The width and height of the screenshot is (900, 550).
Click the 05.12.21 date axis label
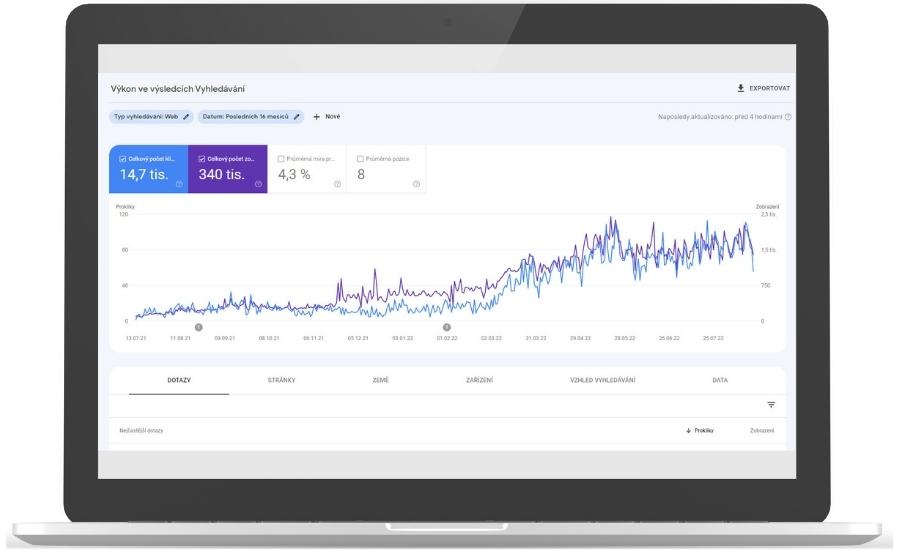coord(358,338)
